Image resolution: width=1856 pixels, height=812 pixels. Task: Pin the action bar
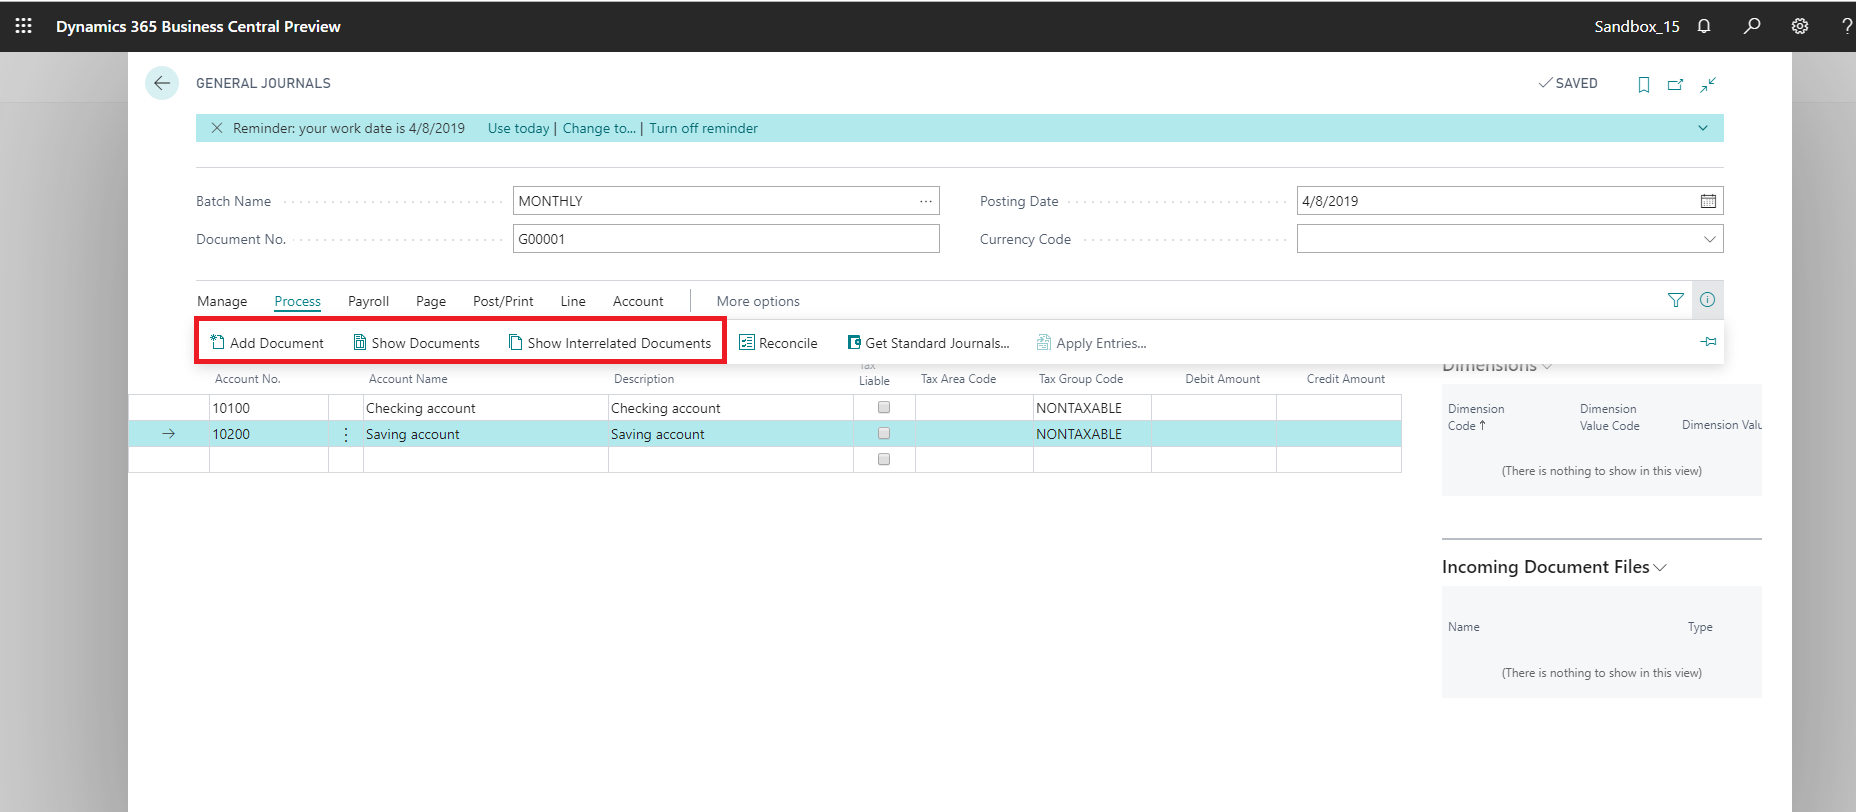coord(1708,342)
